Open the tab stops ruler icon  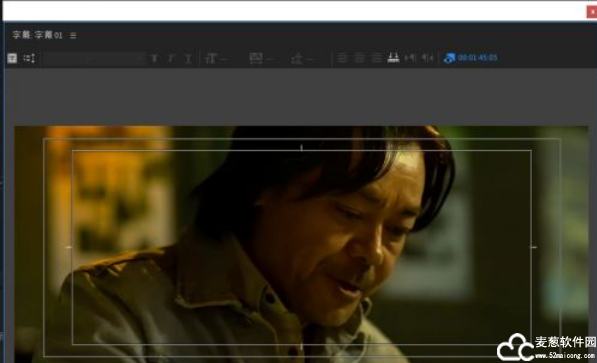pyautogui.click(x=393, y=58)
